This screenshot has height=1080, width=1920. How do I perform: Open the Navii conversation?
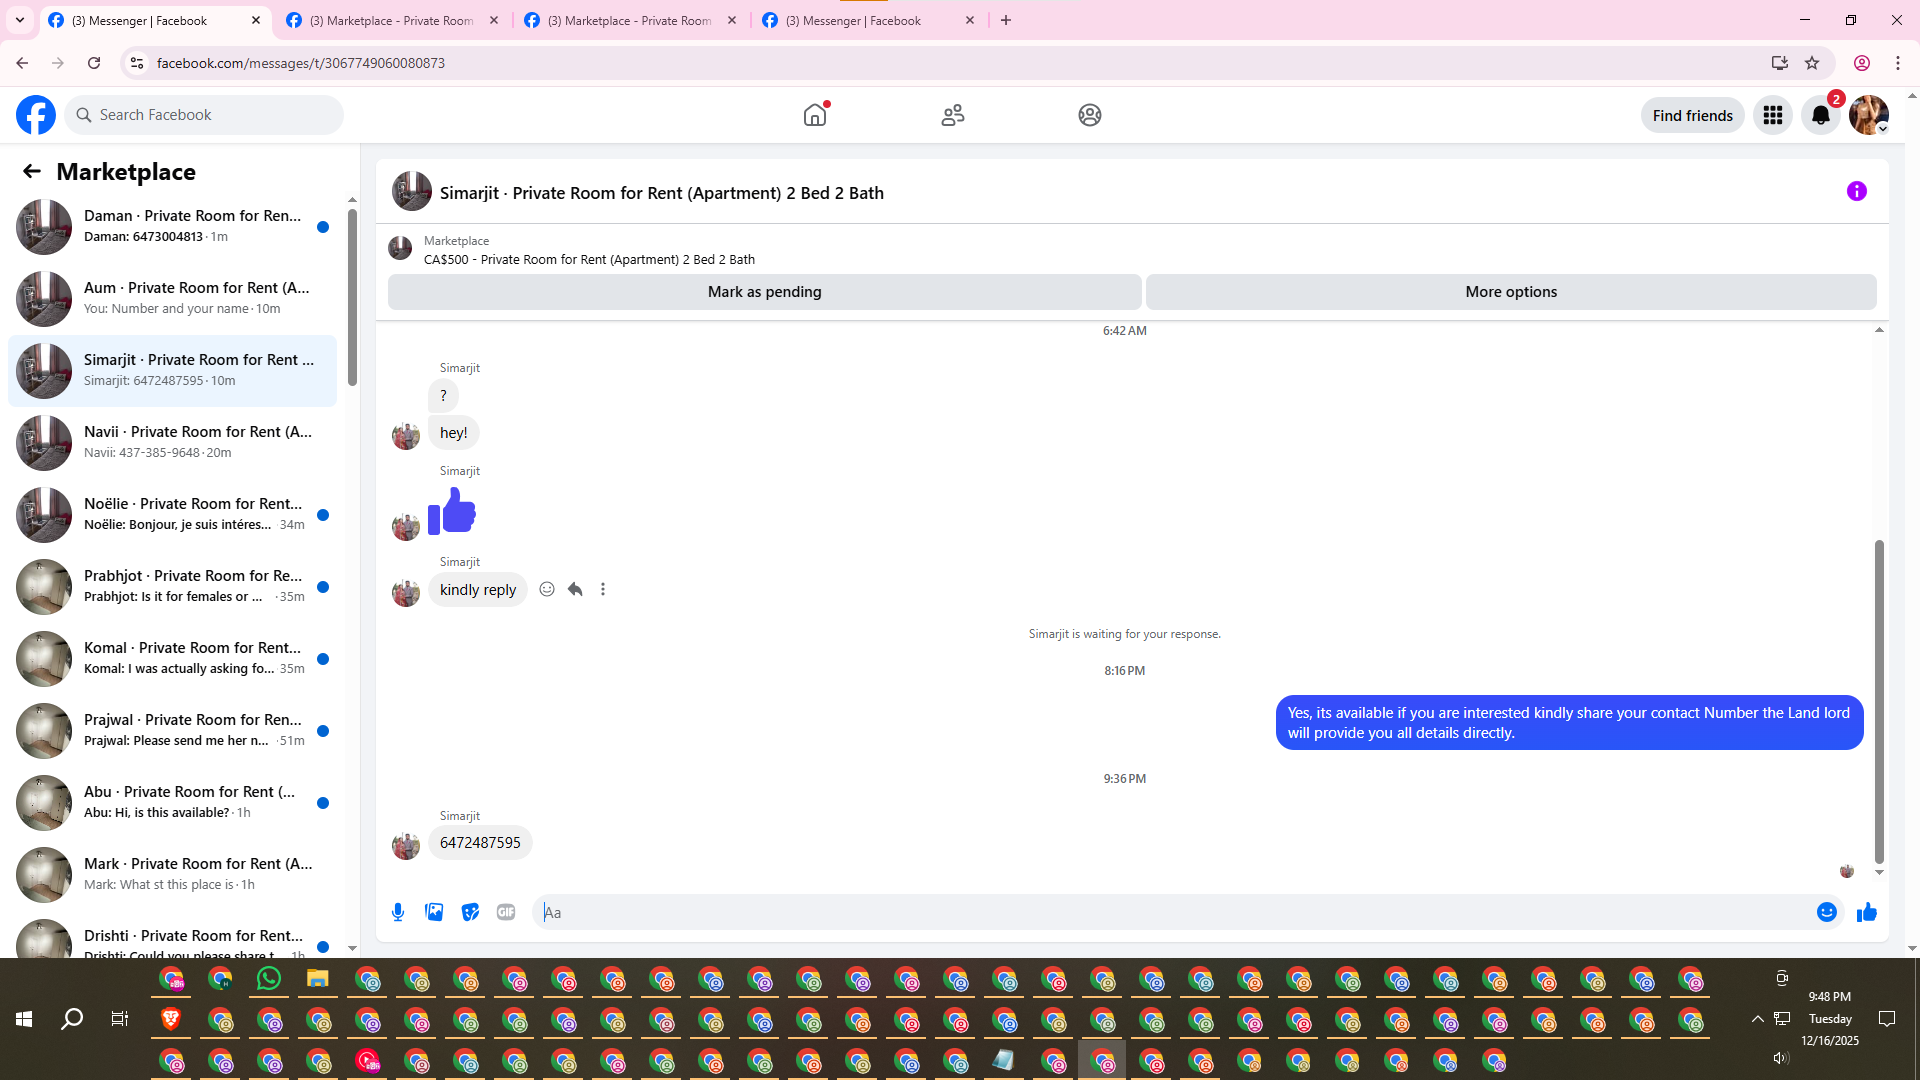pos(173,443)
